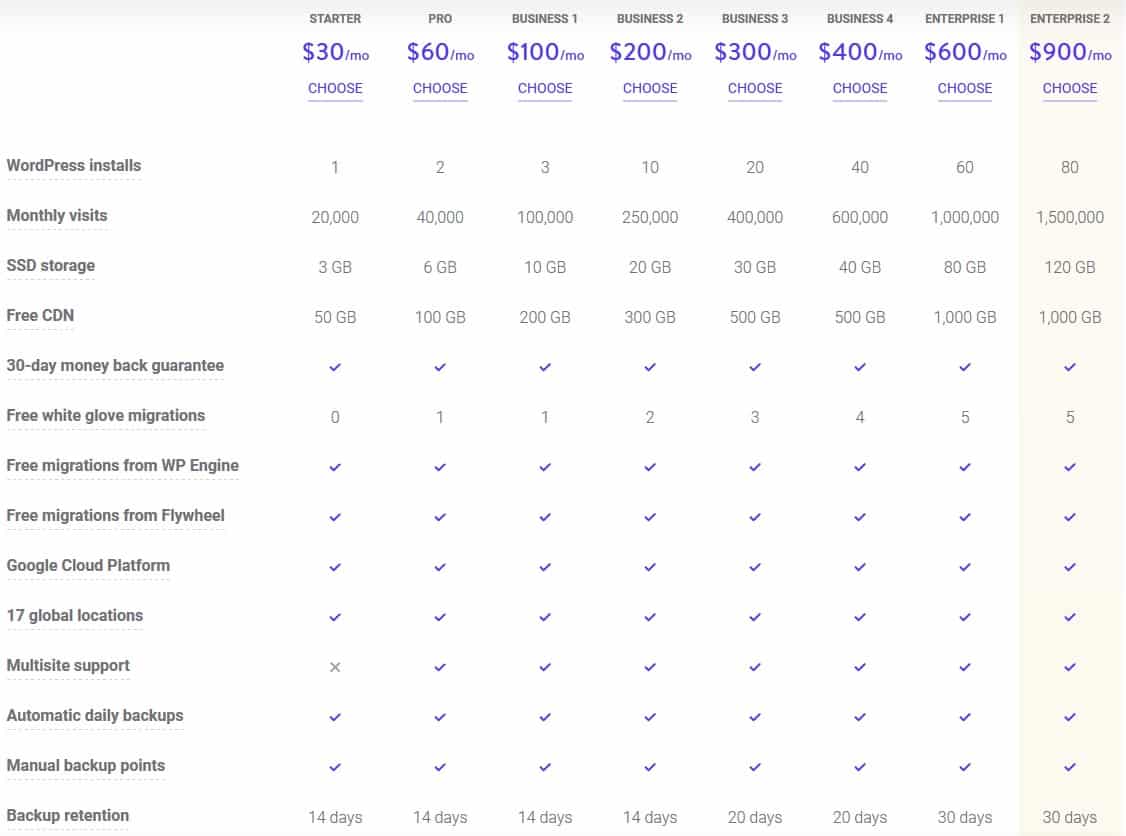The image size is (1126, 836).
Task: Click Starter 30-day money back checkmark
Action: click(x=335, y=367)
